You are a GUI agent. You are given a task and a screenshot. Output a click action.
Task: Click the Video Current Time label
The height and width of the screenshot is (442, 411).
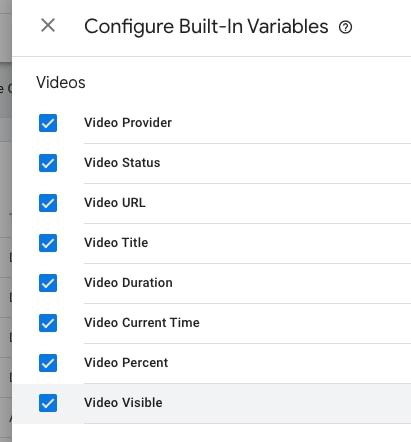142,323
